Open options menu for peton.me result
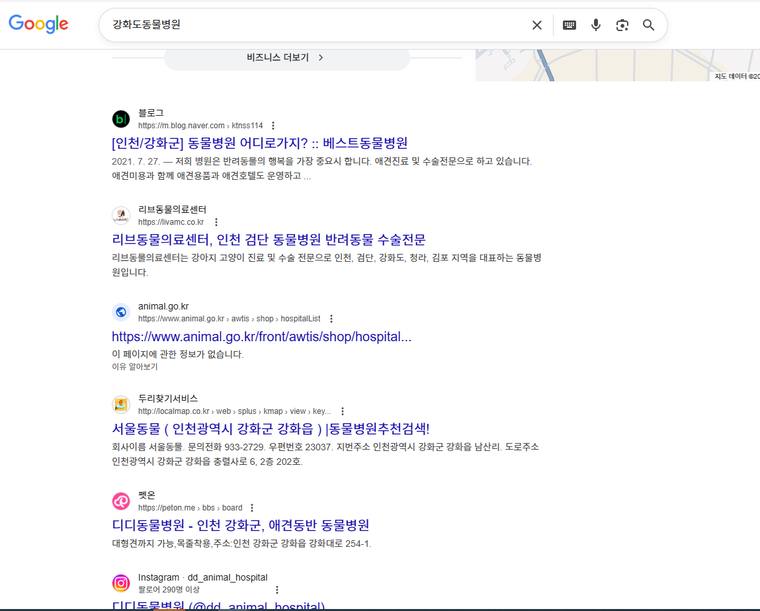 coord(252,507)
